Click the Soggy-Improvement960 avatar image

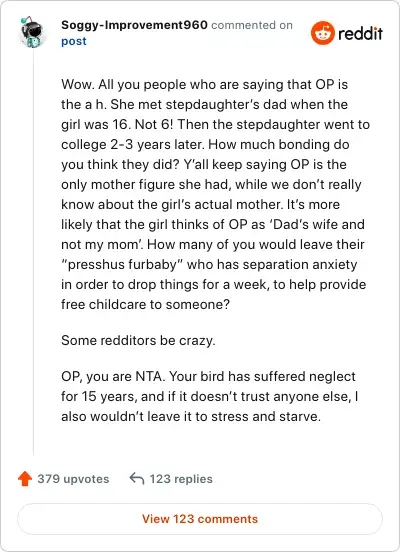pos(32,32)
